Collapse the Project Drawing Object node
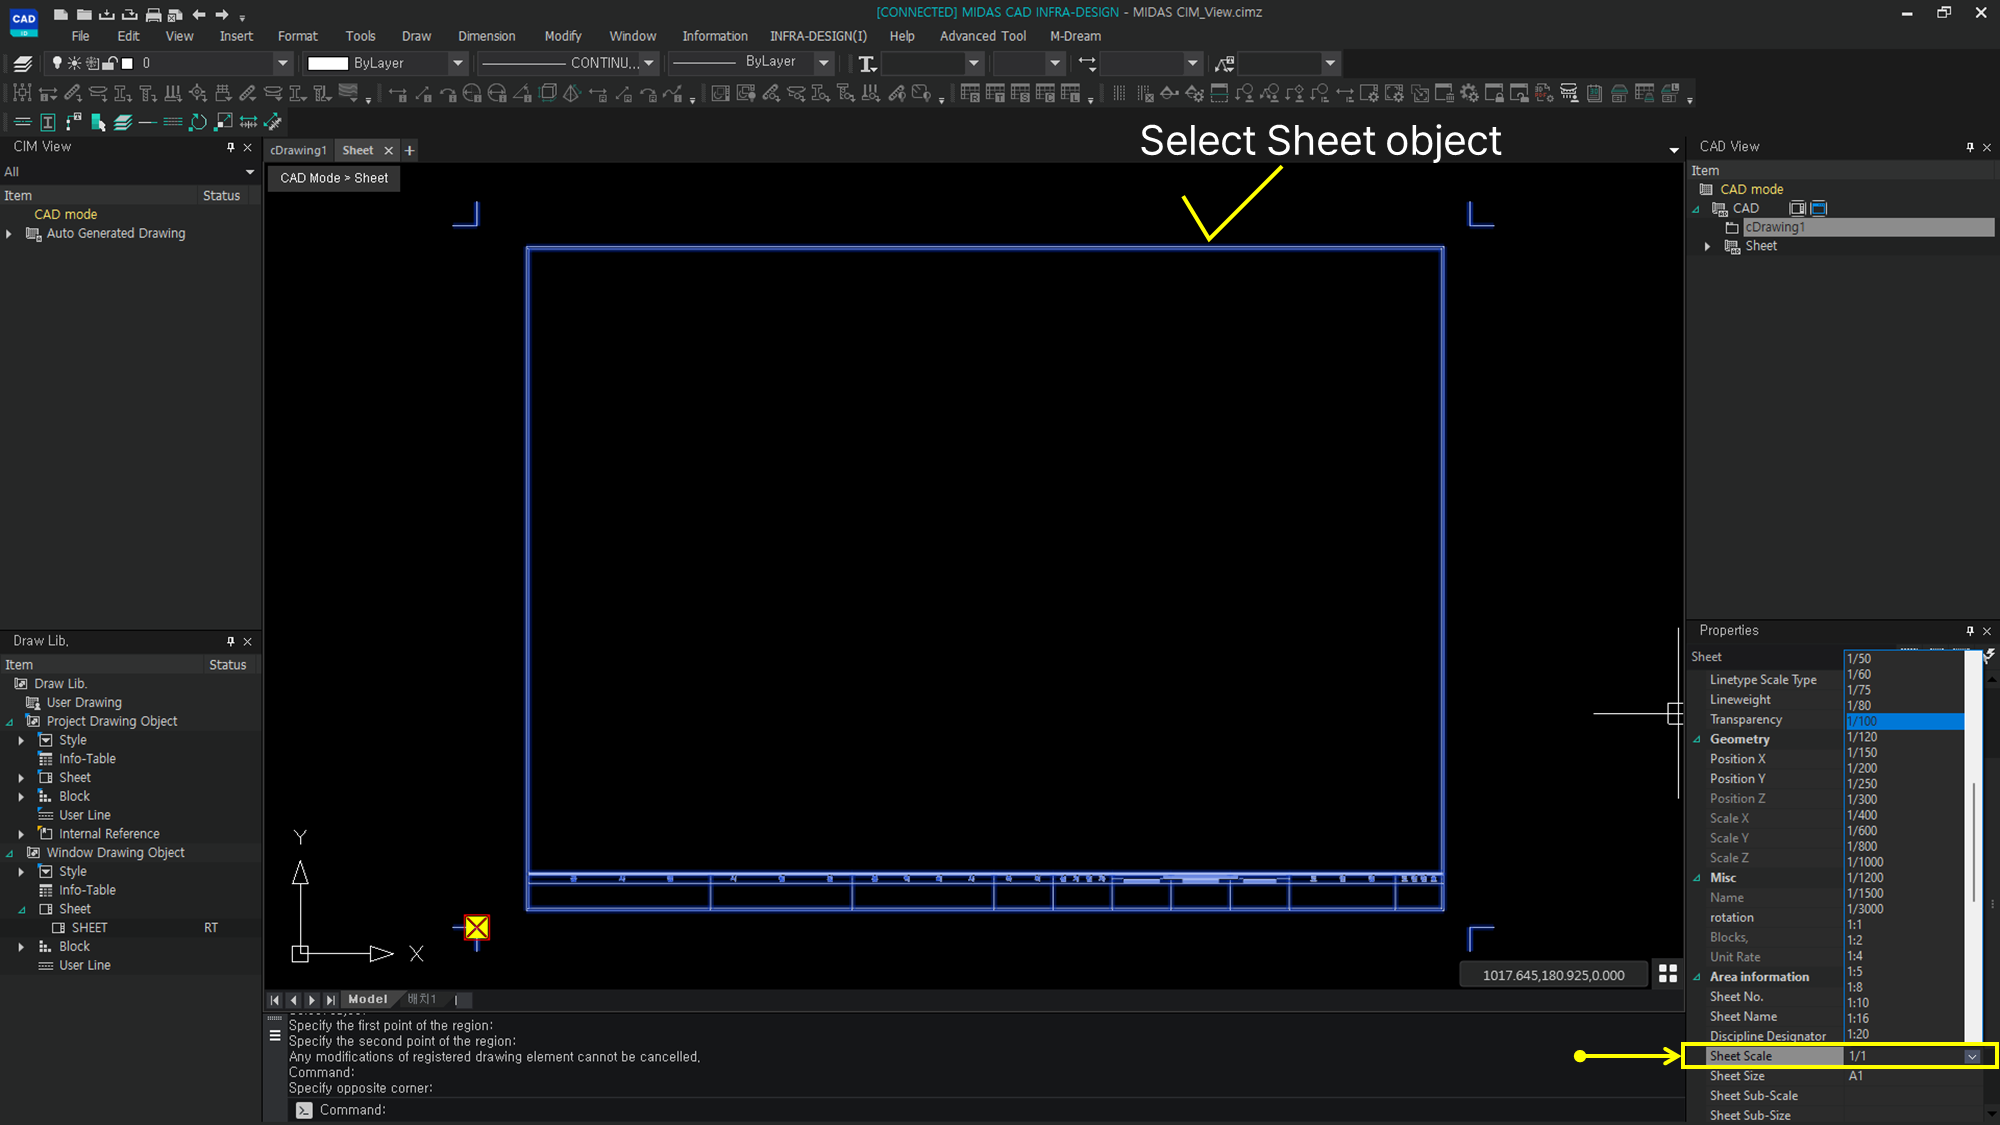Image resolution: width=2000 pixels, height=1125 pixels. [x=10, y=722]
